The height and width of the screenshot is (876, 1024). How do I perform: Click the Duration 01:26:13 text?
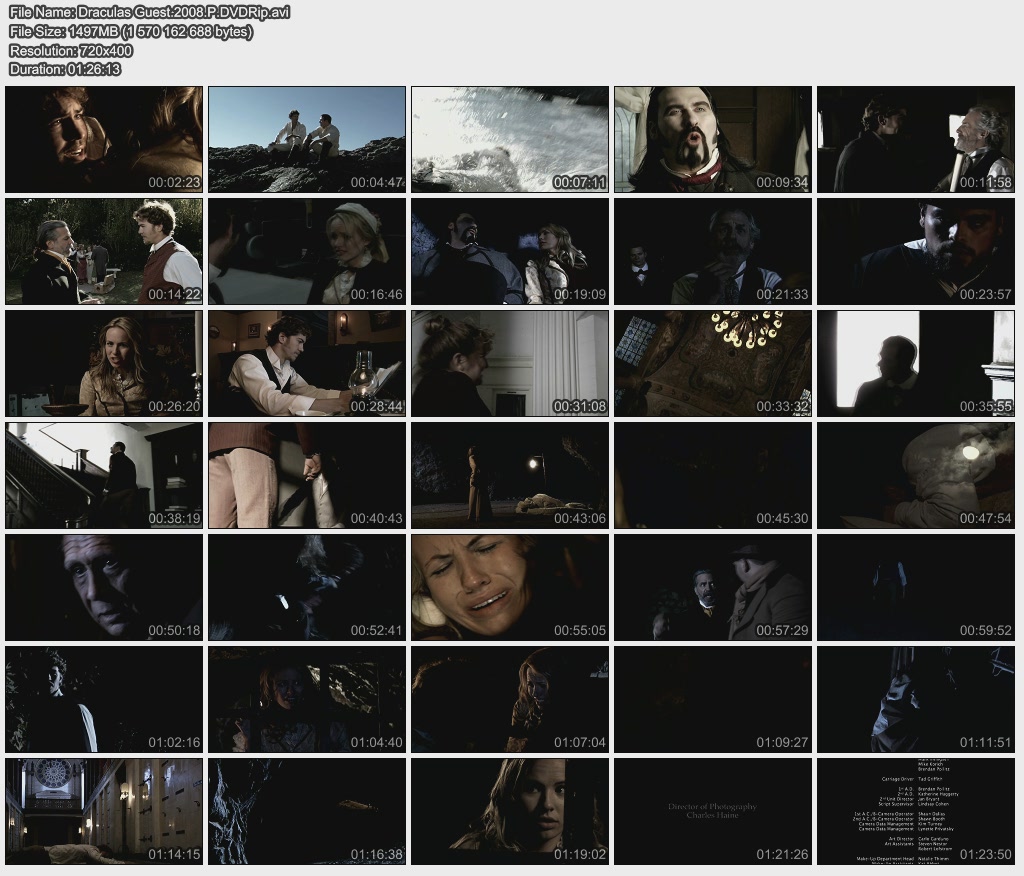tap(65, 69)
